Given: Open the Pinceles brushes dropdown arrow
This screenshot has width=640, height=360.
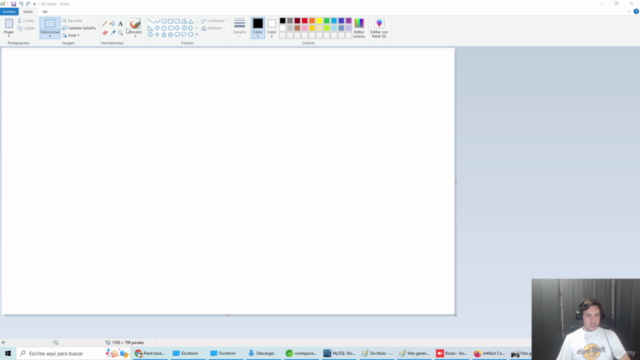Looking at the screenshot, I should click(135, 36).
